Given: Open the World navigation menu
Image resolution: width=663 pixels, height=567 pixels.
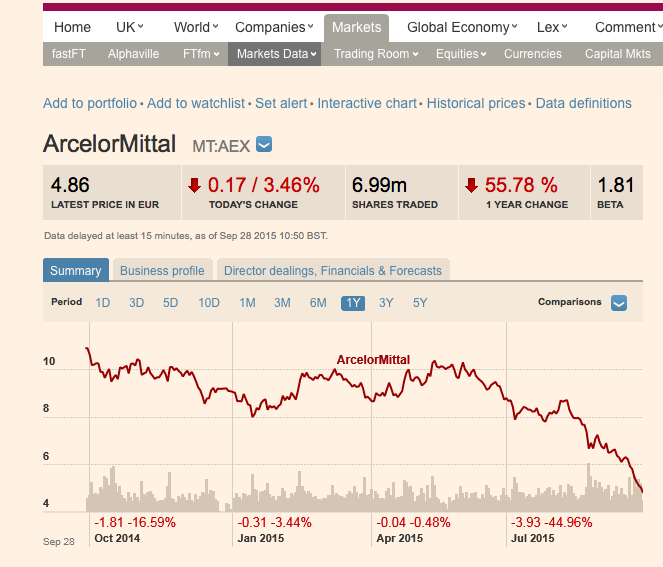Looking at the screenshot, I should tap(196, 27).
